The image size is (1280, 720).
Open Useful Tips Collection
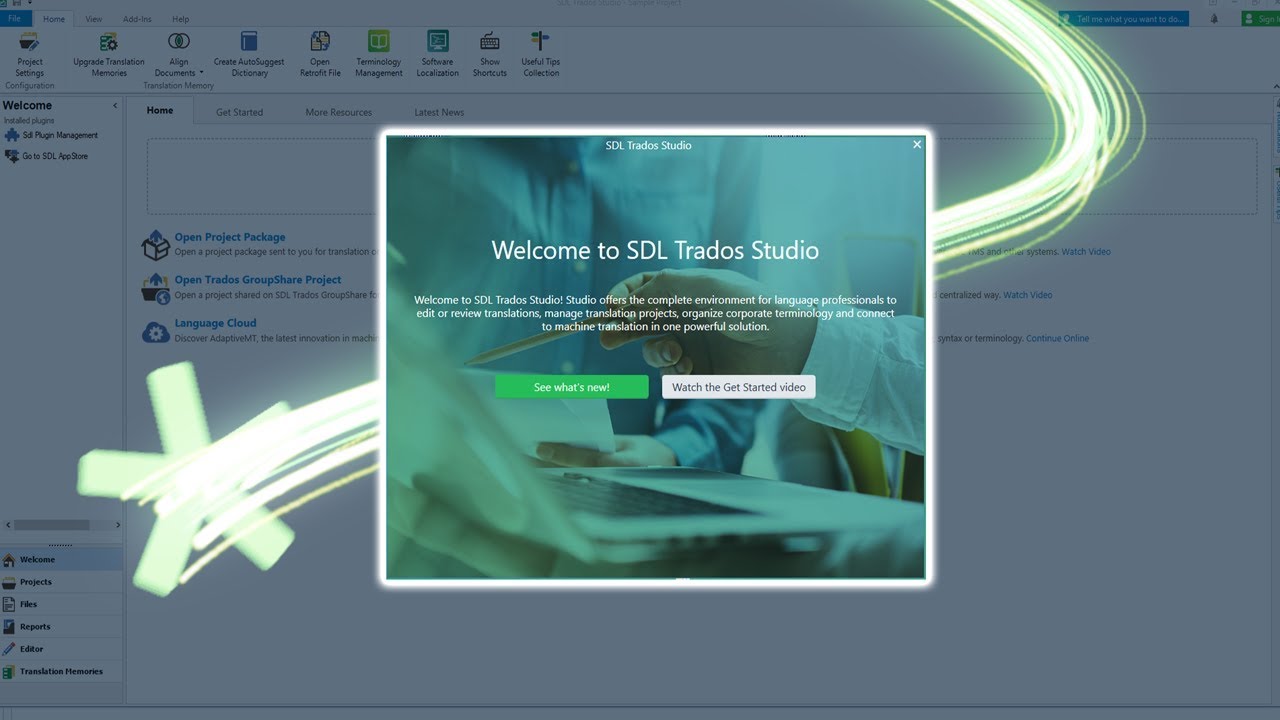click(540, 55)
